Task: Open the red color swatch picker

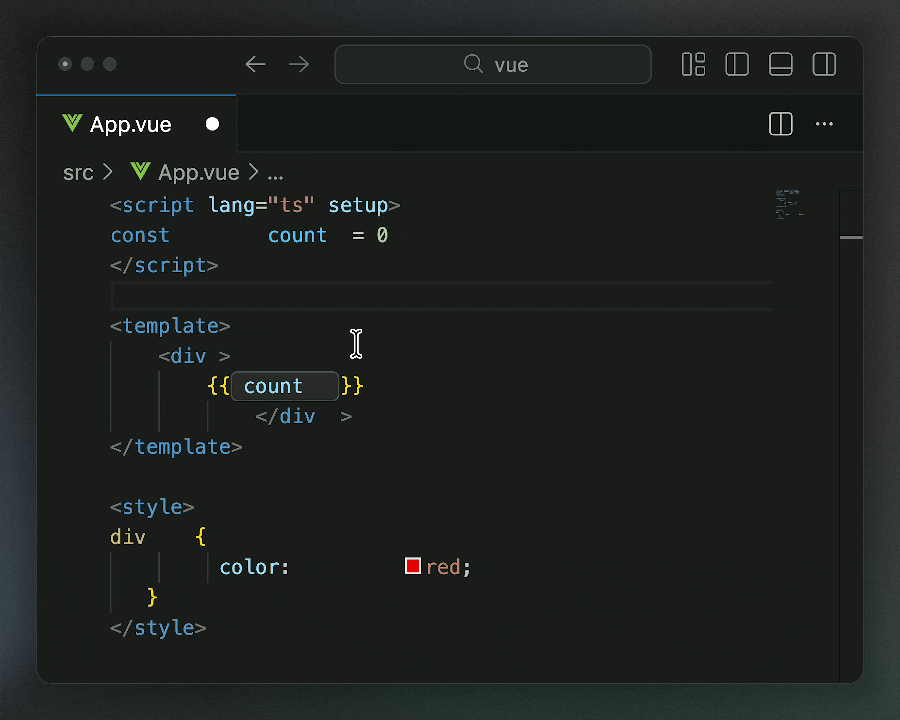Action: tap(412, 567)
